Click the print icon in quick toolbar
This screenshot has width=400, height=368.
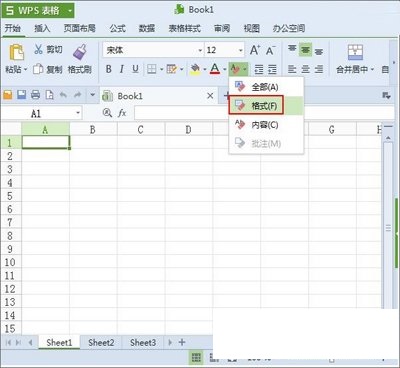pos(35,95)
